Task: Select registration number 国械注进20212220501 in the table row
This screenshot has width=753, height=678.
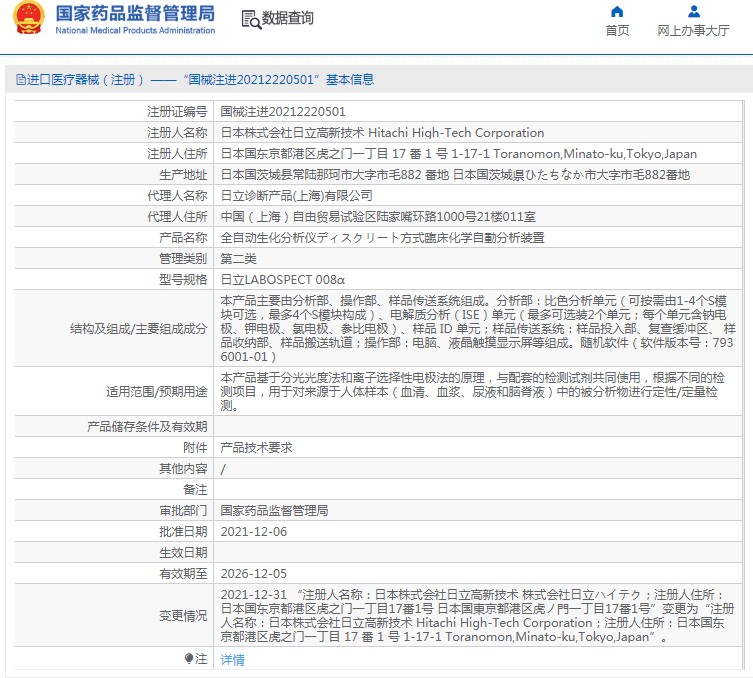Action: 283,111
